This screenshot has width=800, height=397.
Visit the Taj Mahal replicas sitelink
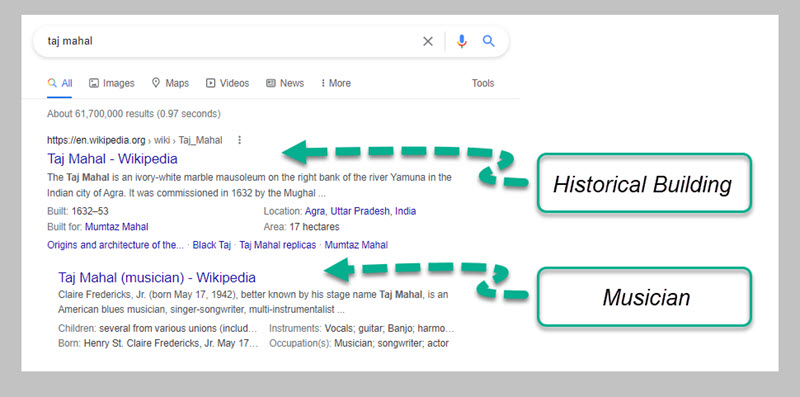click(x=278, y=245)
